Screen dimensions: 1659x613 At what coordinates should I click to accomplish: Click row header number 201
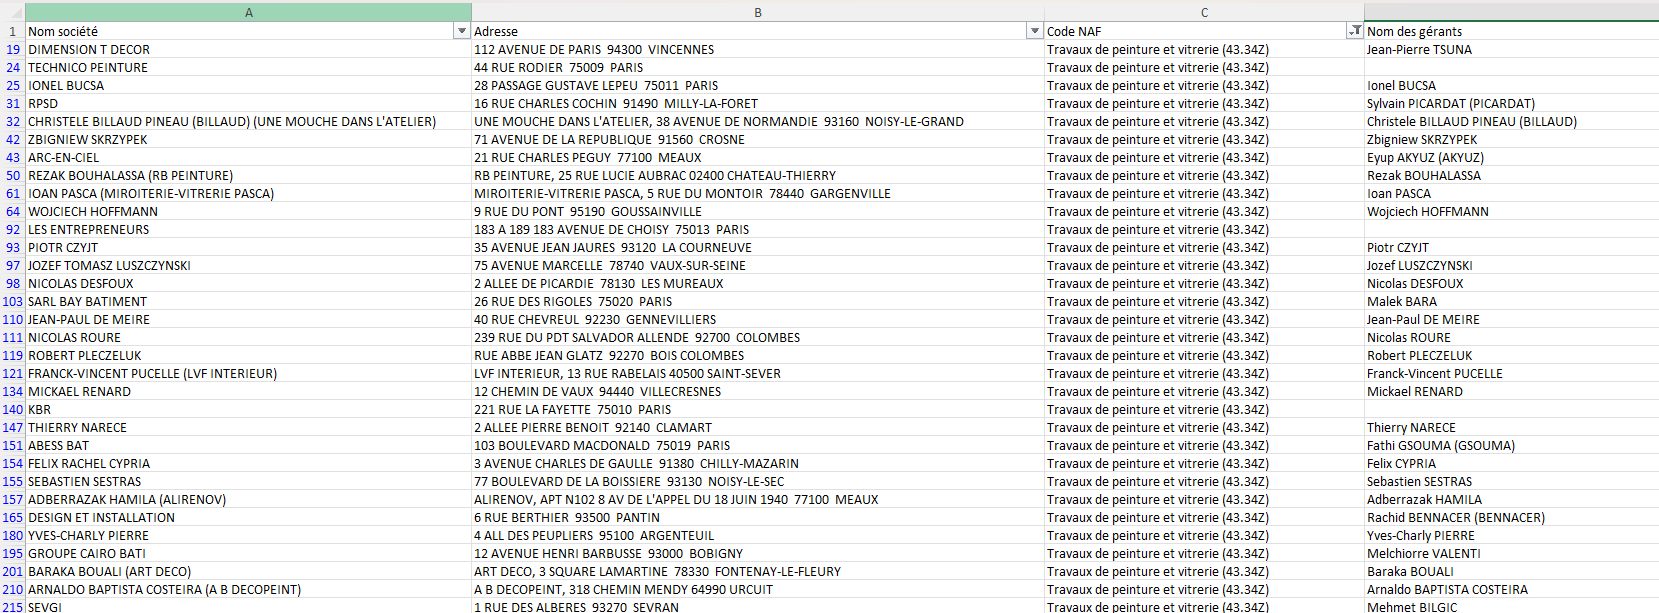[12, 571]
